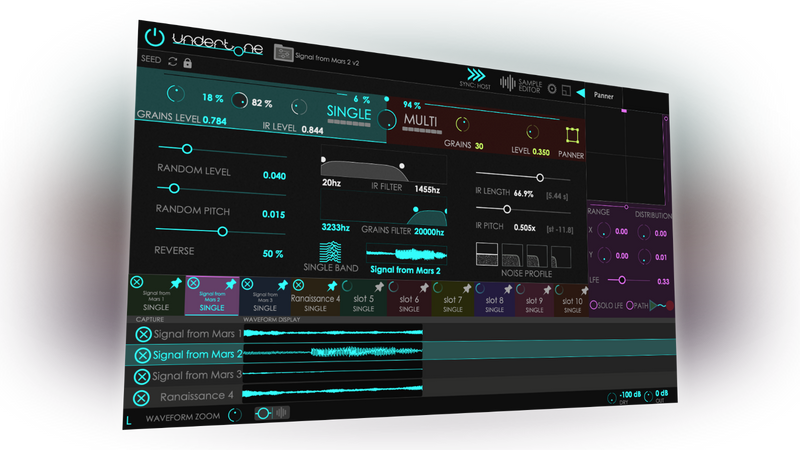The image size is (800, 450).
Task: Click the IR Length slider handle
Action: tap(539, 178)
